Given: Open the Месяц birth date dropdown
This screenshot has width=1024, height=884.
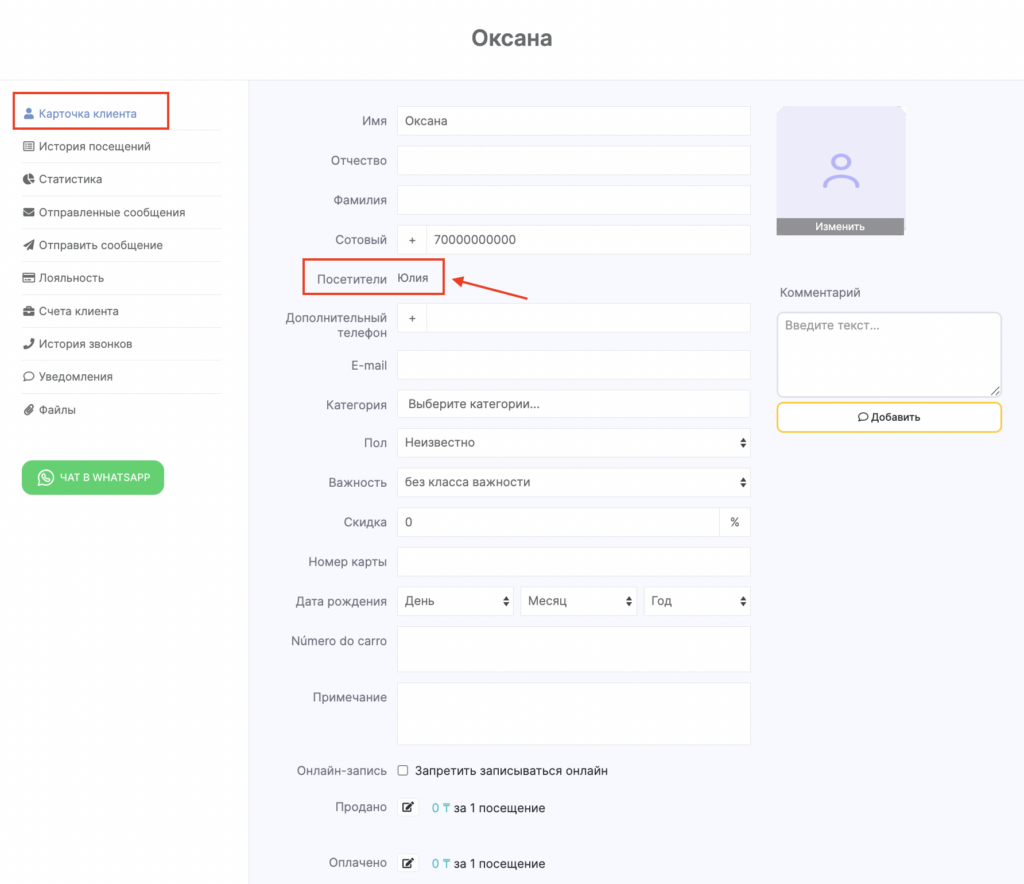Looking at the screenshot, I should point(579,601).
